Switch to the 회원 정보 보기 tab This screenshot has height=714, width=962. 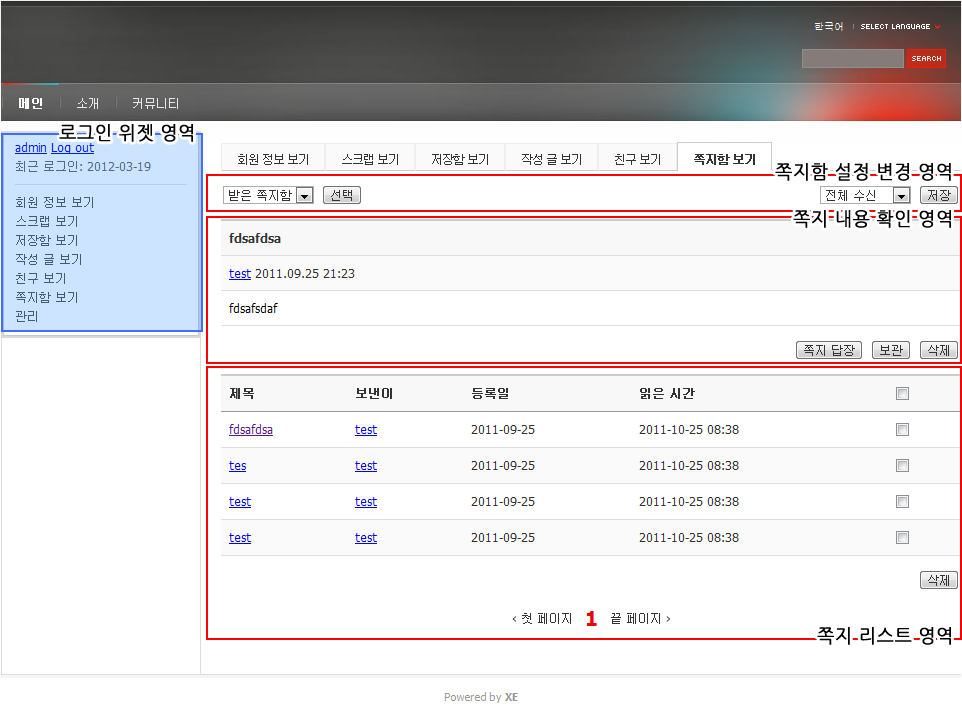(273, 159)
